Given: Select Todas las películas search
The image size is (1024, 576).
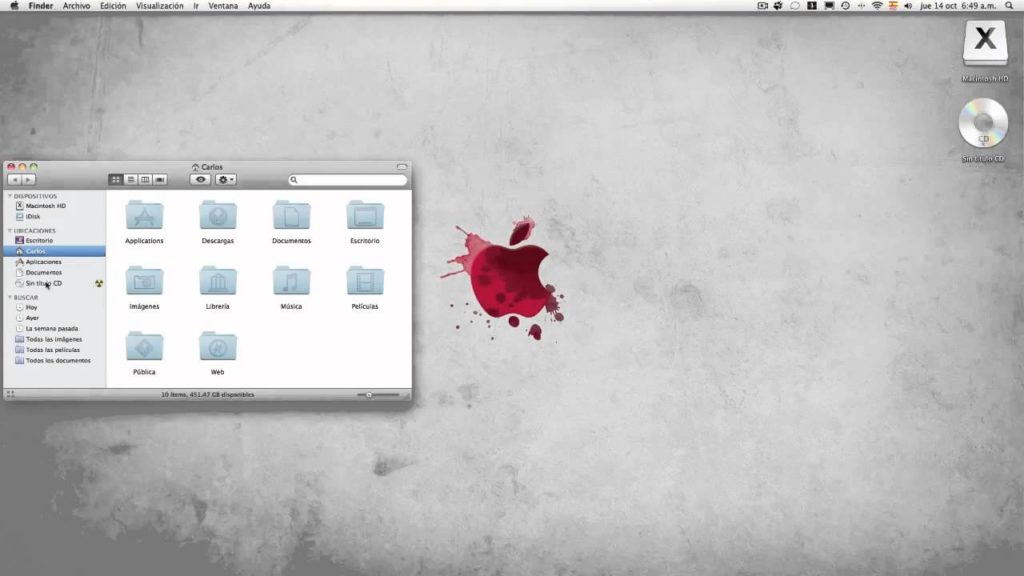Looking at the screenshot, I should (x=54, y=349).
